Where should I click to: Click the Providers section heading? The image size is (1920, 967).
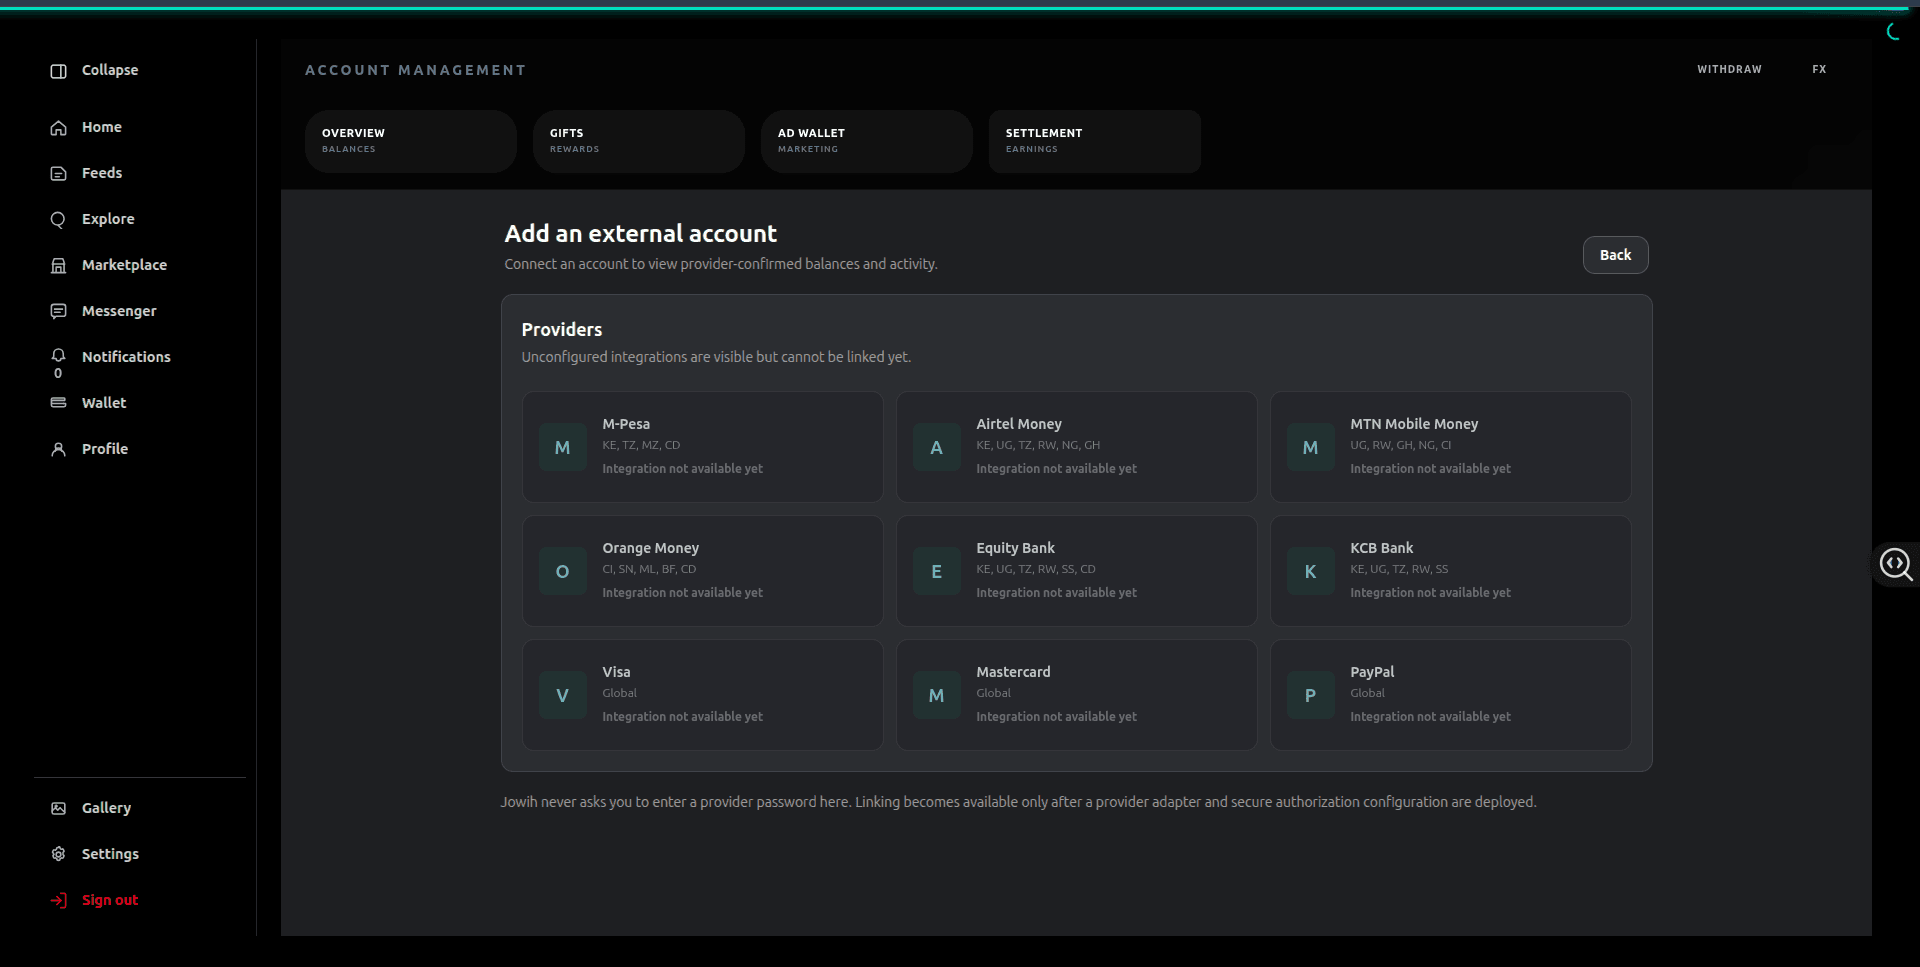562,330
